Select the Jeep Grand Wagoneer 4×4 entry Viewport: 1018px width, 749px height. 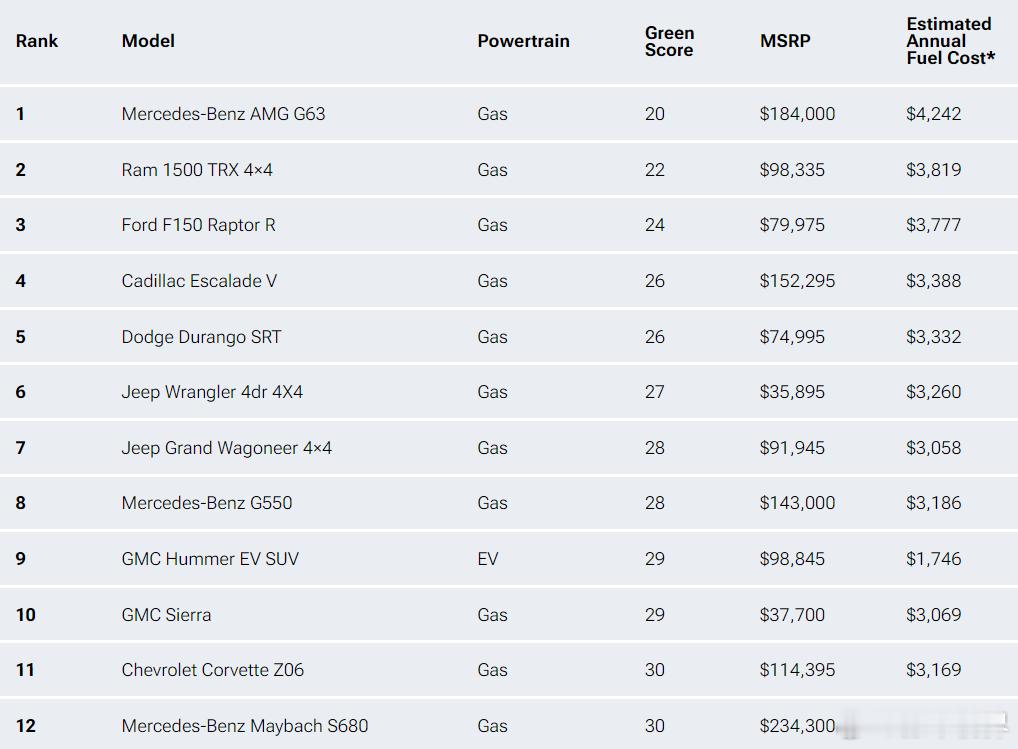(226, 448)
